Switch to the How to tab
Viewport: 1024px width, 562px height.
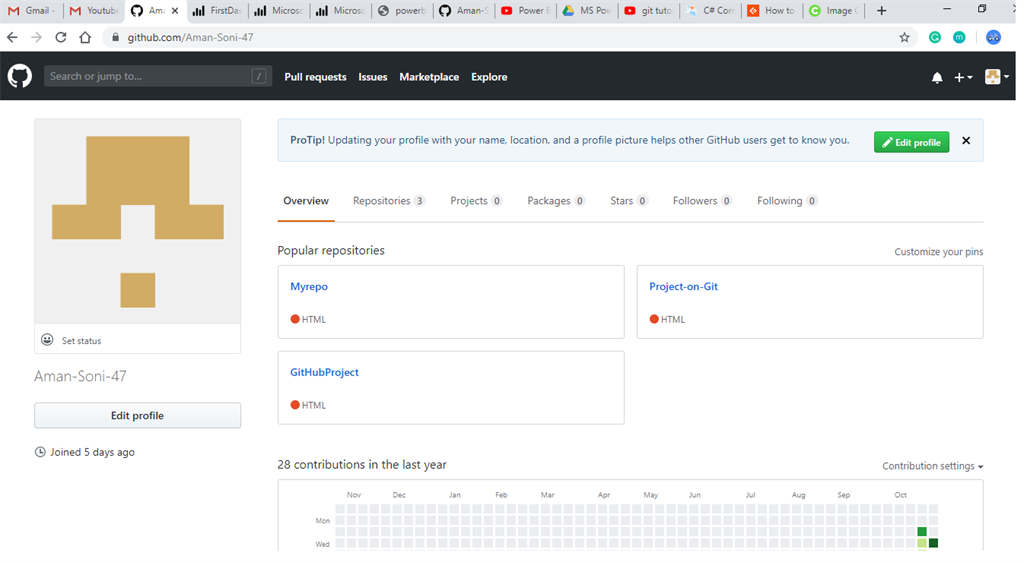coord(773,10)
